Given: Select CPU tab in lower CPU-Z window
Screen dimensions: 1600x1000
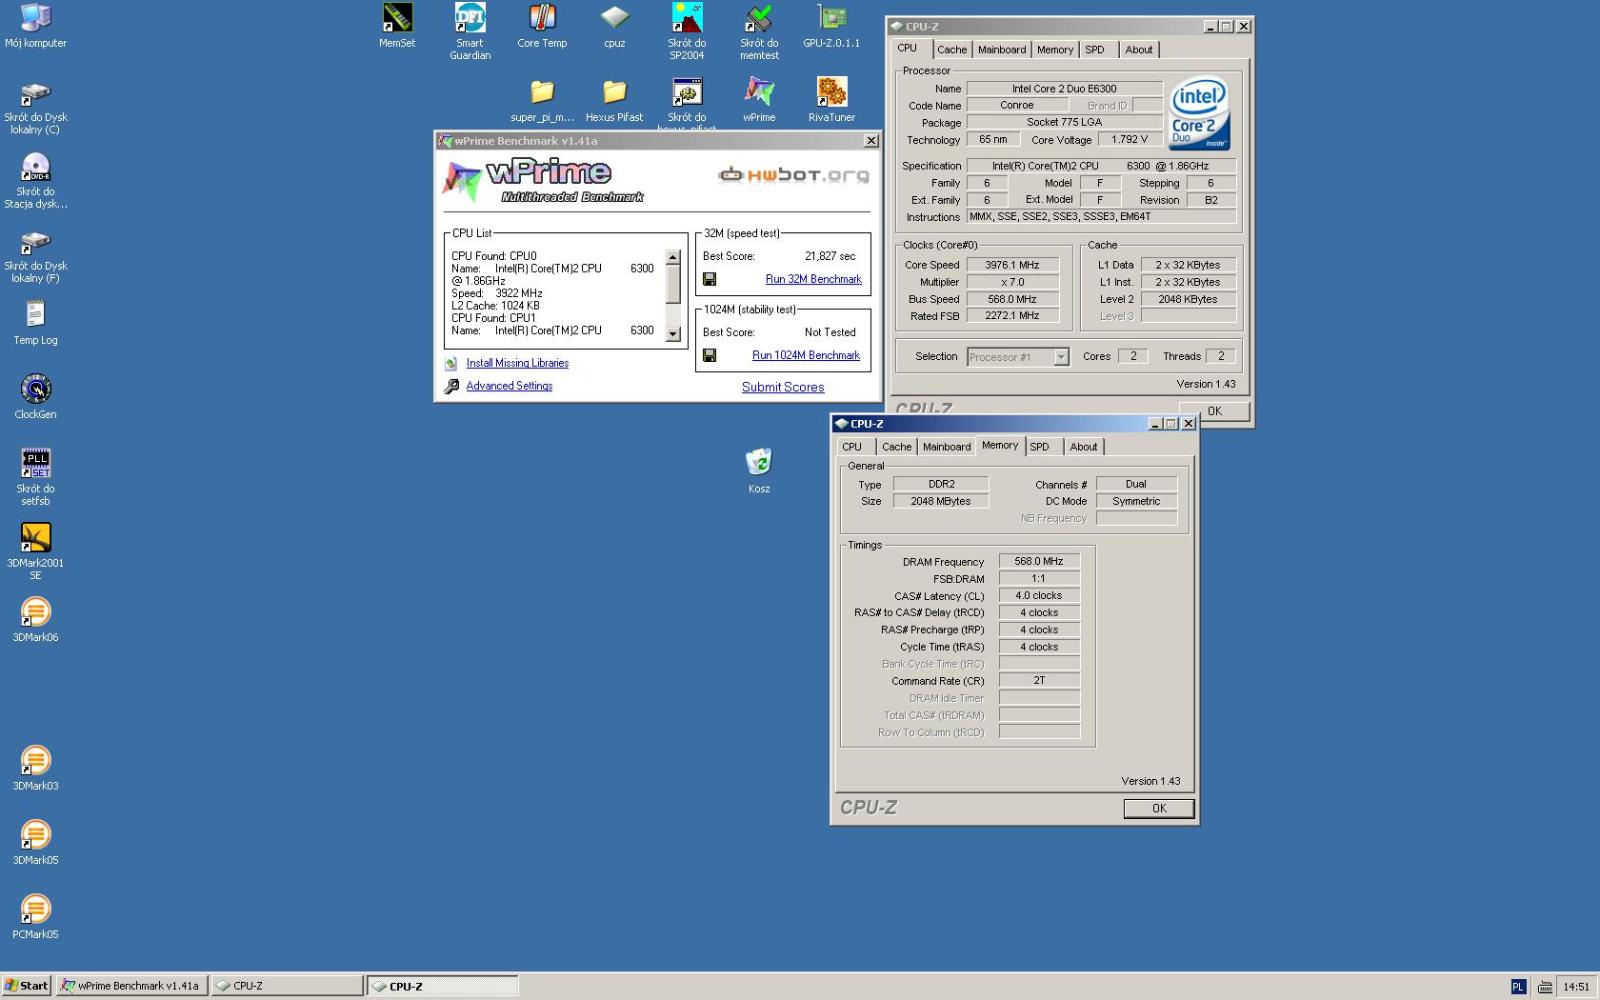Looking at the screenshot, I should pos(852,447).
